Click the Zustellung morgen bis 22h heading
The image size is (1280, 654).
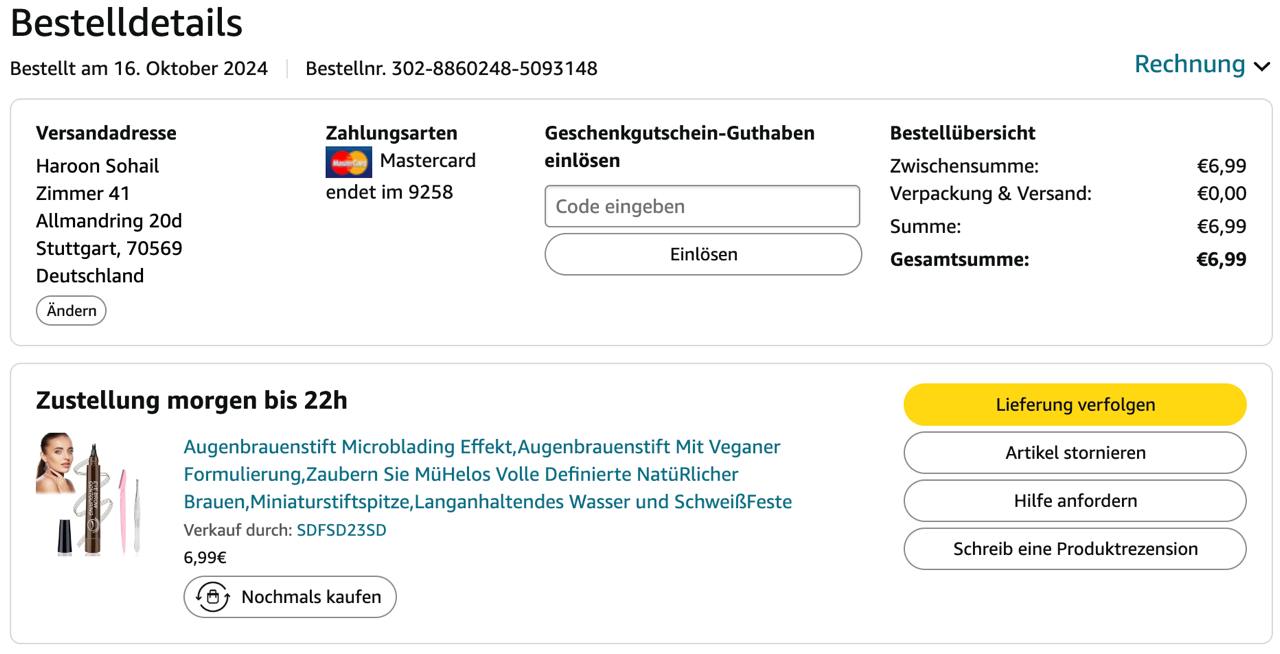(192, 401)
